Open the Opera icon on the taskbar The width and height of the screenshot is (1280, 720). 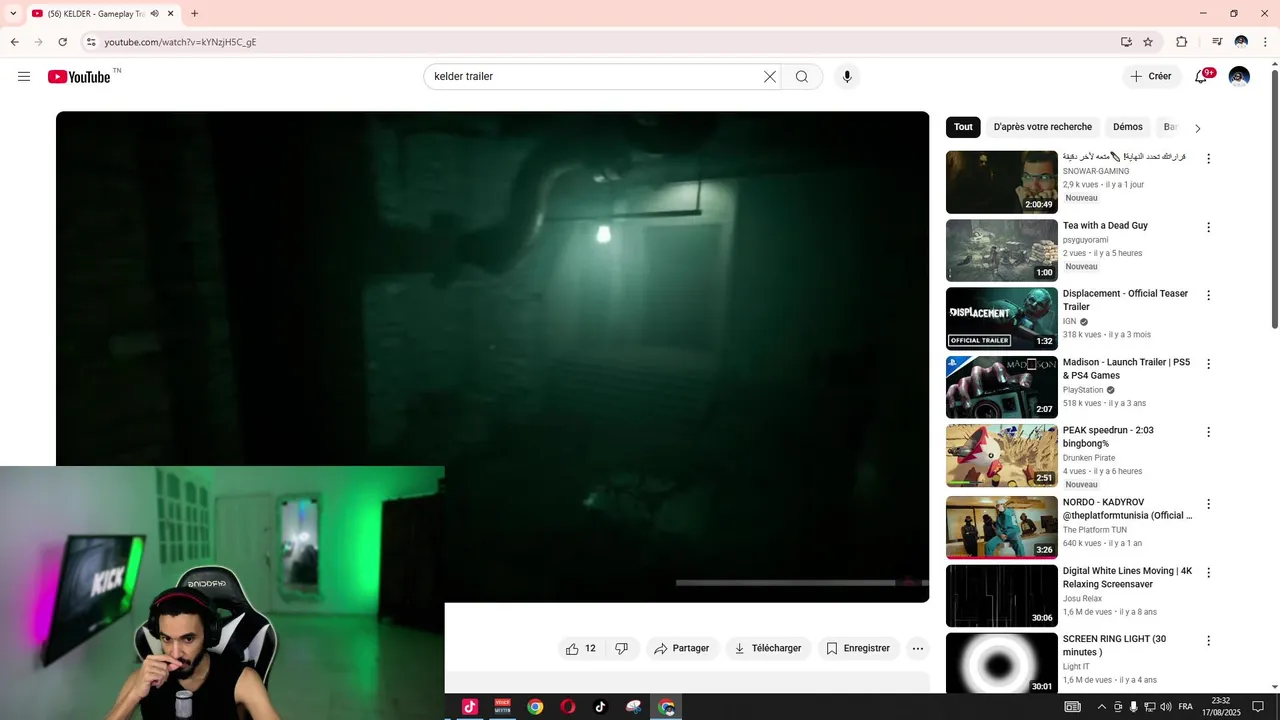(568, 707)
